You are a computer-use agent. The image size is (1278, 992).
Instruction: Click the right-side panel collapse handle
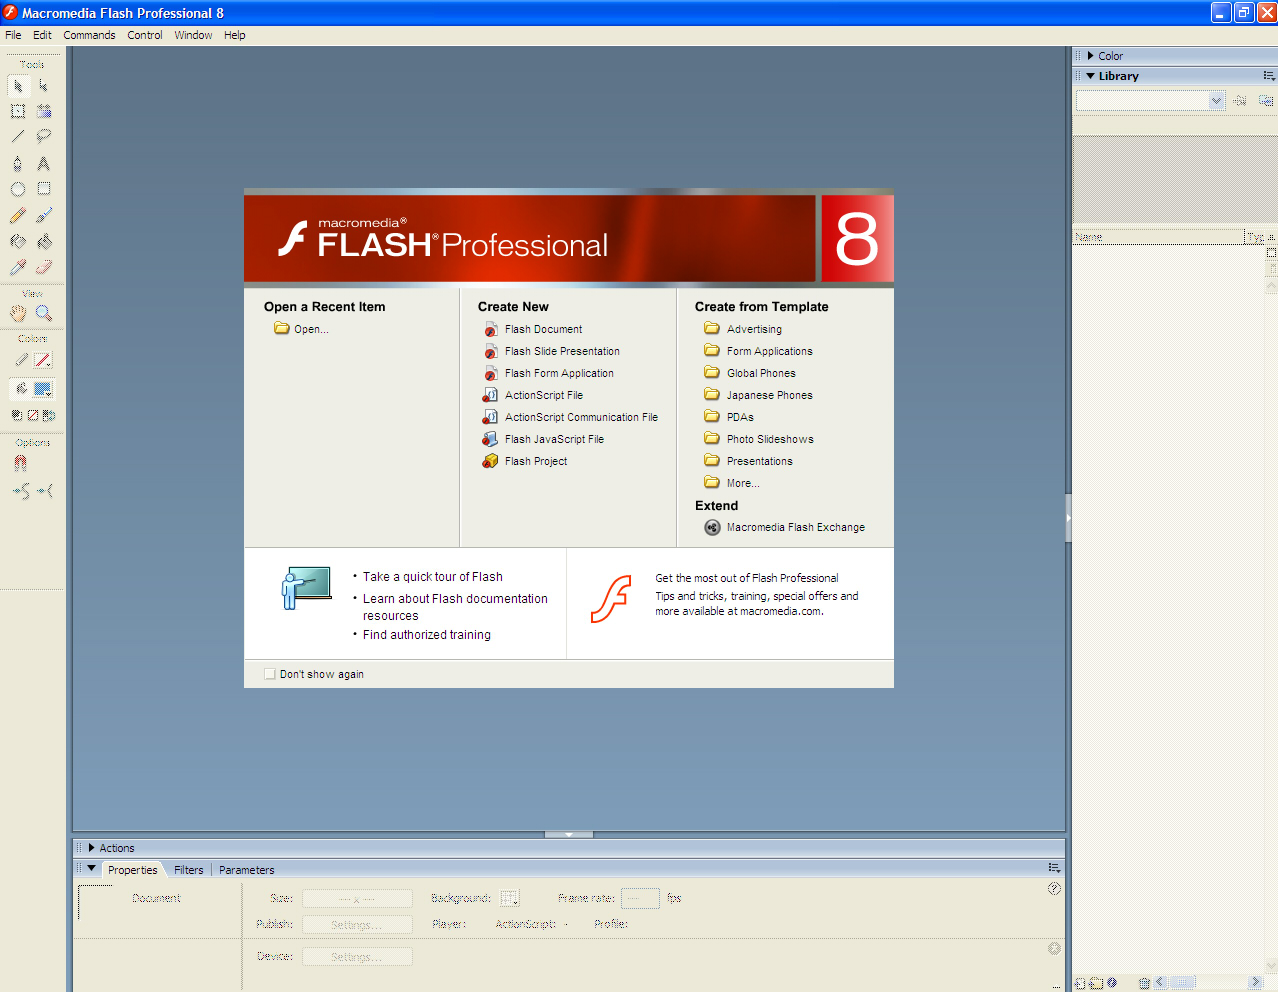pyautogui.click(x=1068, y=518)
